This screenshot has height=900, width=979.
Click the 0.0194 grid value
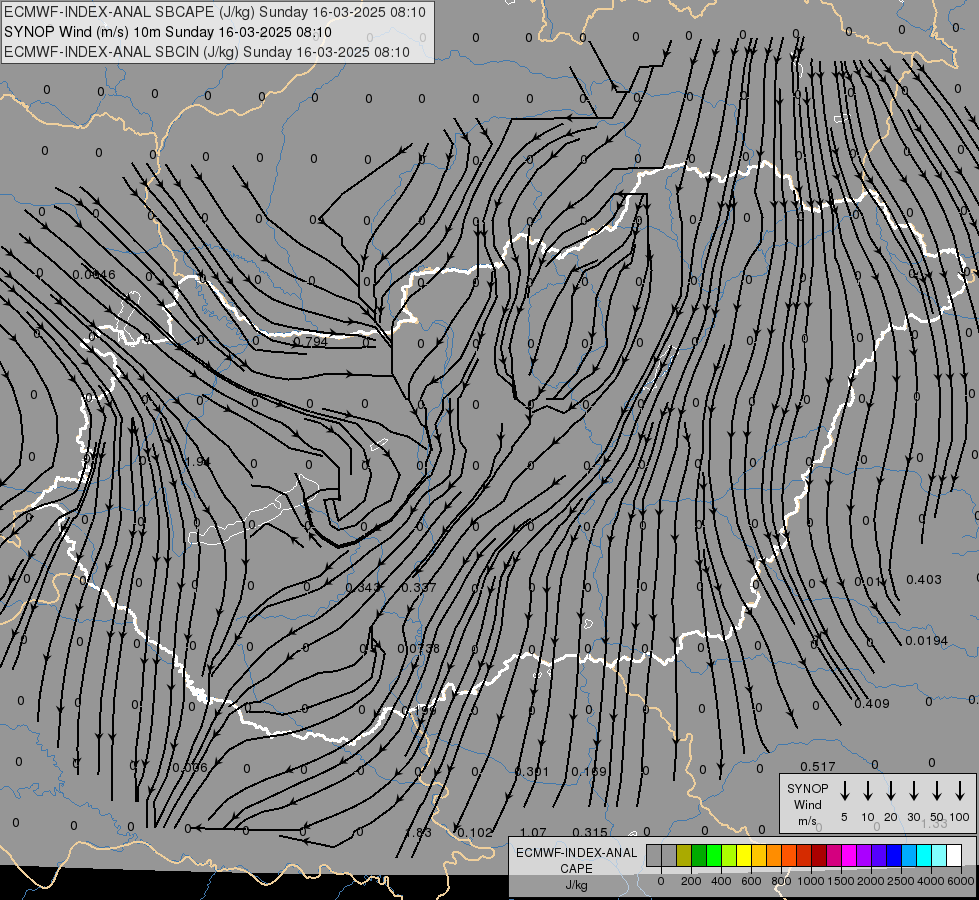927,641
